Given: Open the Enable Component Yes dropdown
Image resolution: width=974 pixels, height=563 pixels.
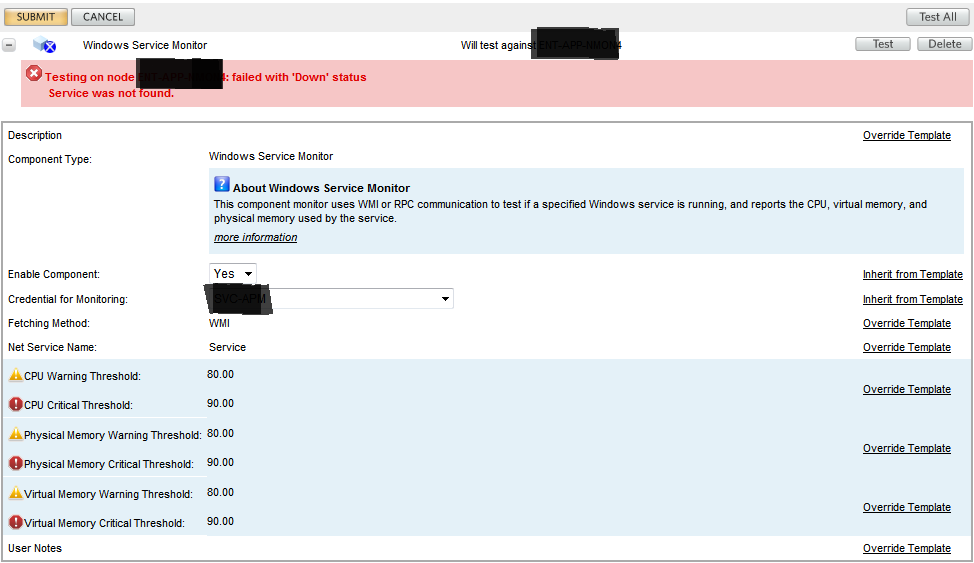Looking at the screenshot, I should pyautogui.click(x=233, y=273).
